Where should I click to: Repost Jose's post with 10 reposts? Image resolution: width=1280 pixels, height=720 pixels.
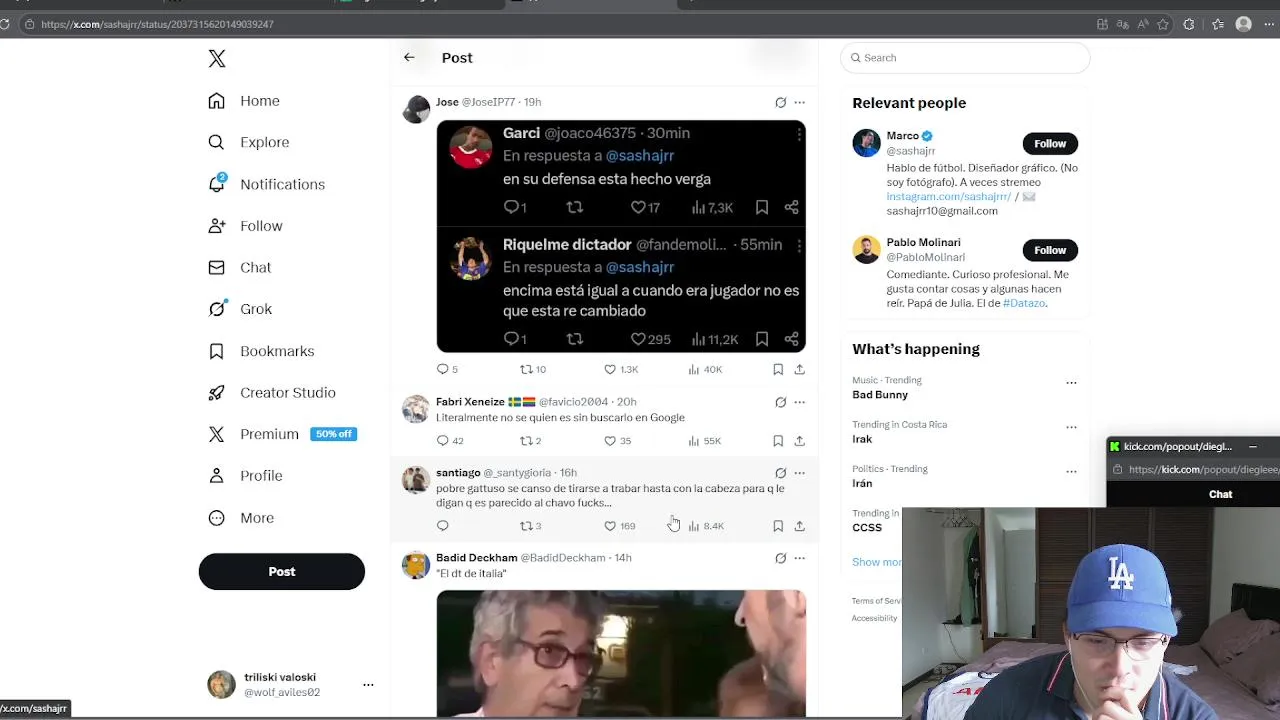click(x=533, y=369)
